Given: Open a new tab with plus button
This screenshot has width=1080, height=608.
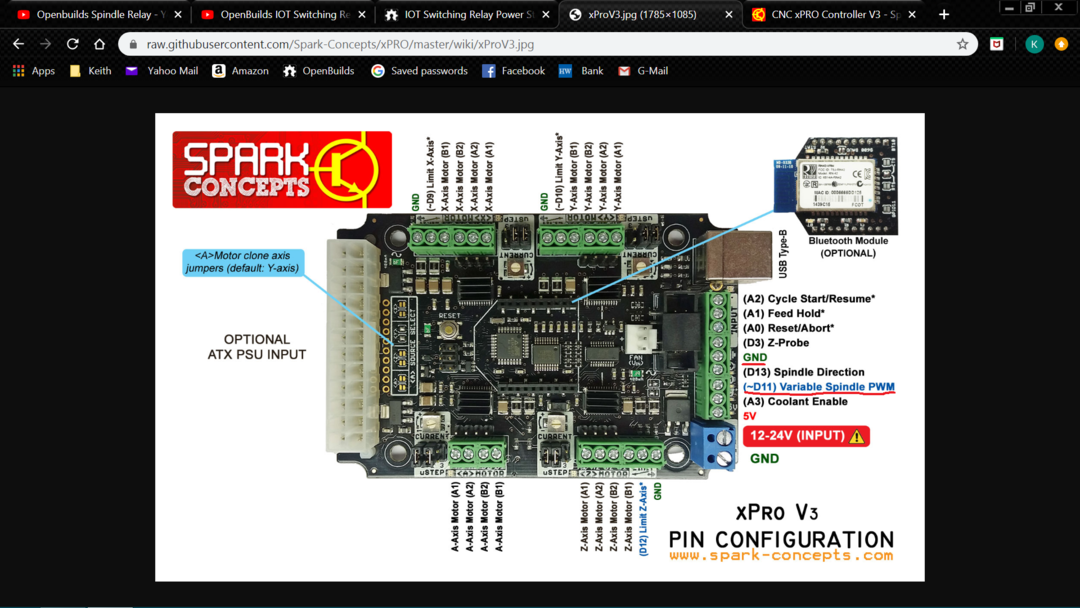Looking at the screenshot, I should point(944,14).
